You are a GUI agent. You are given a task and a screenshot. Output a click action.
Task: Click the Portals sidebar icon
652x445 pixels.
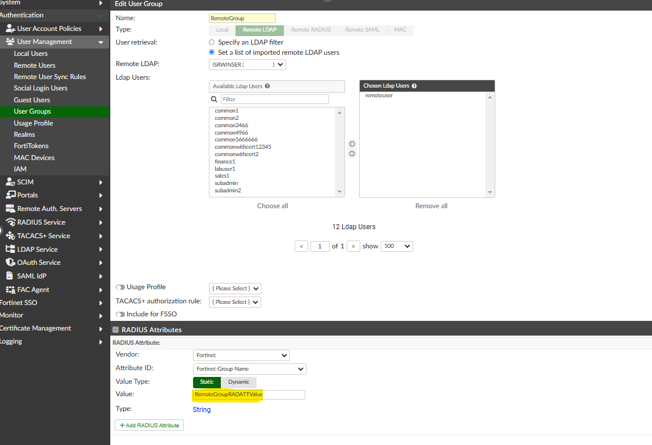coord(10,195)
